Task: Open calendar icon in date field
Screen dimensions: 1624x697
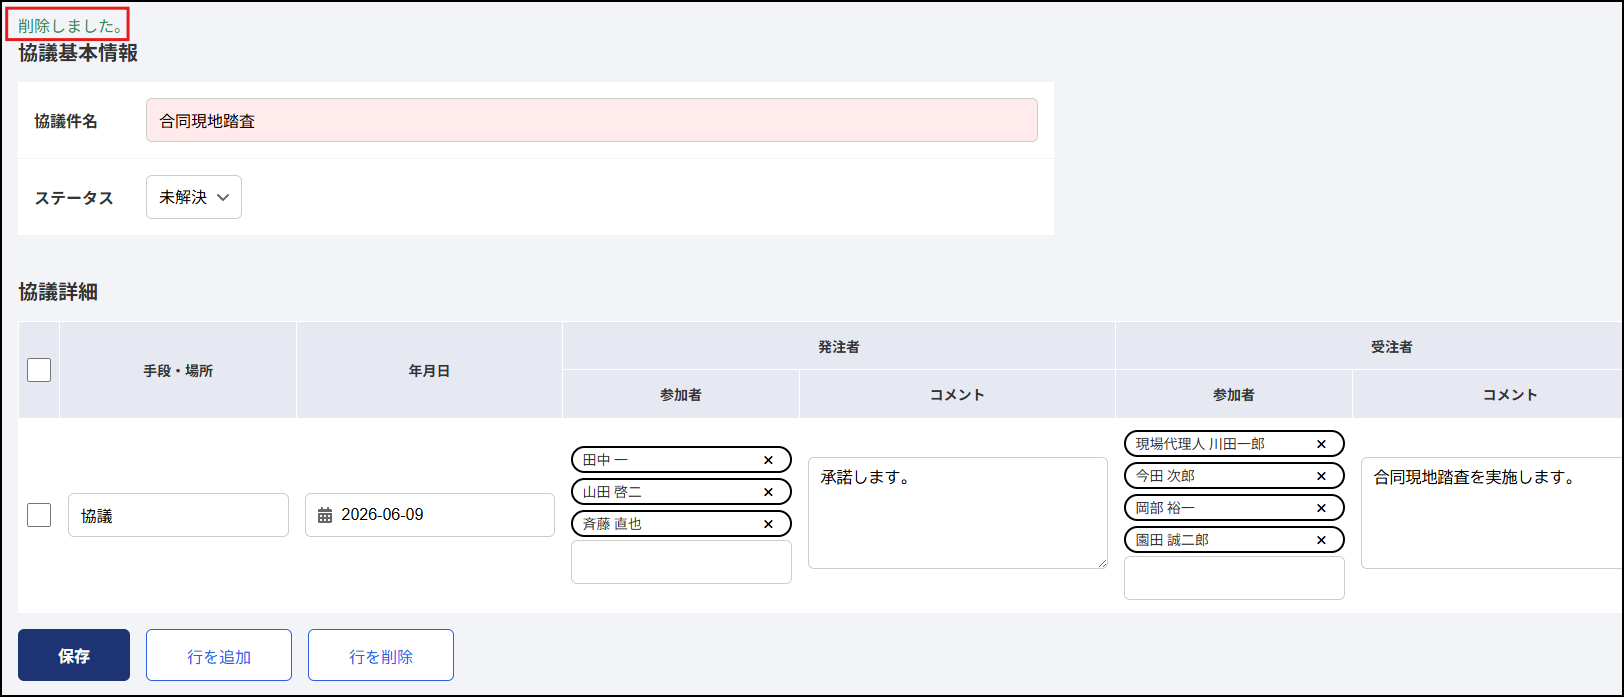Action: [325, 515]
